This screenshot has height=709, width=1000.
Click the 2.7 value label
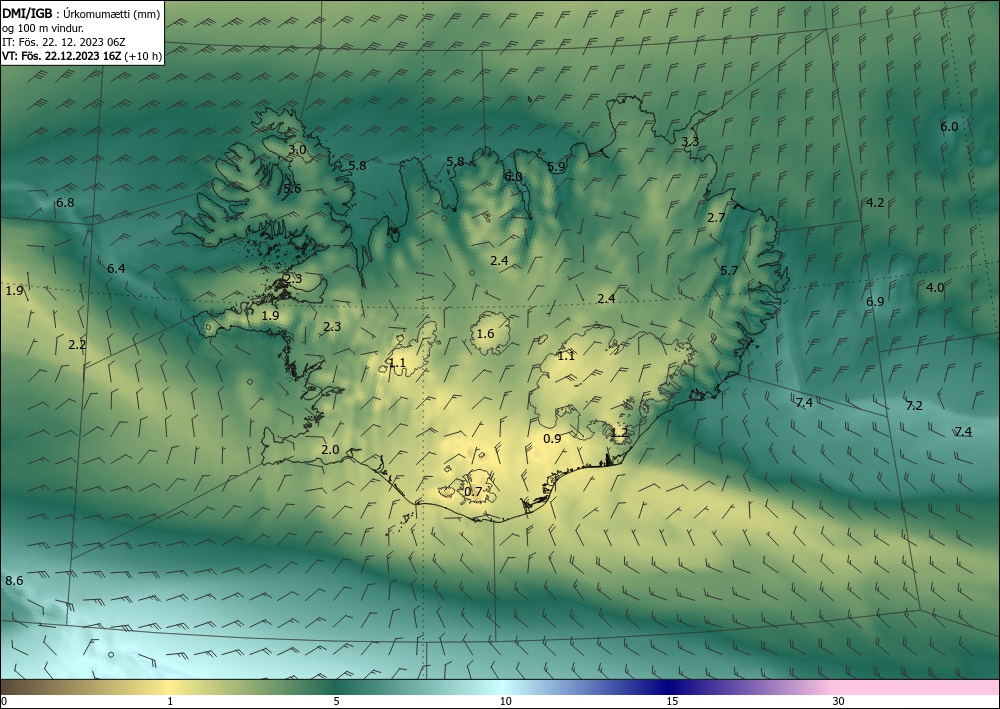[x=716, y=217]
